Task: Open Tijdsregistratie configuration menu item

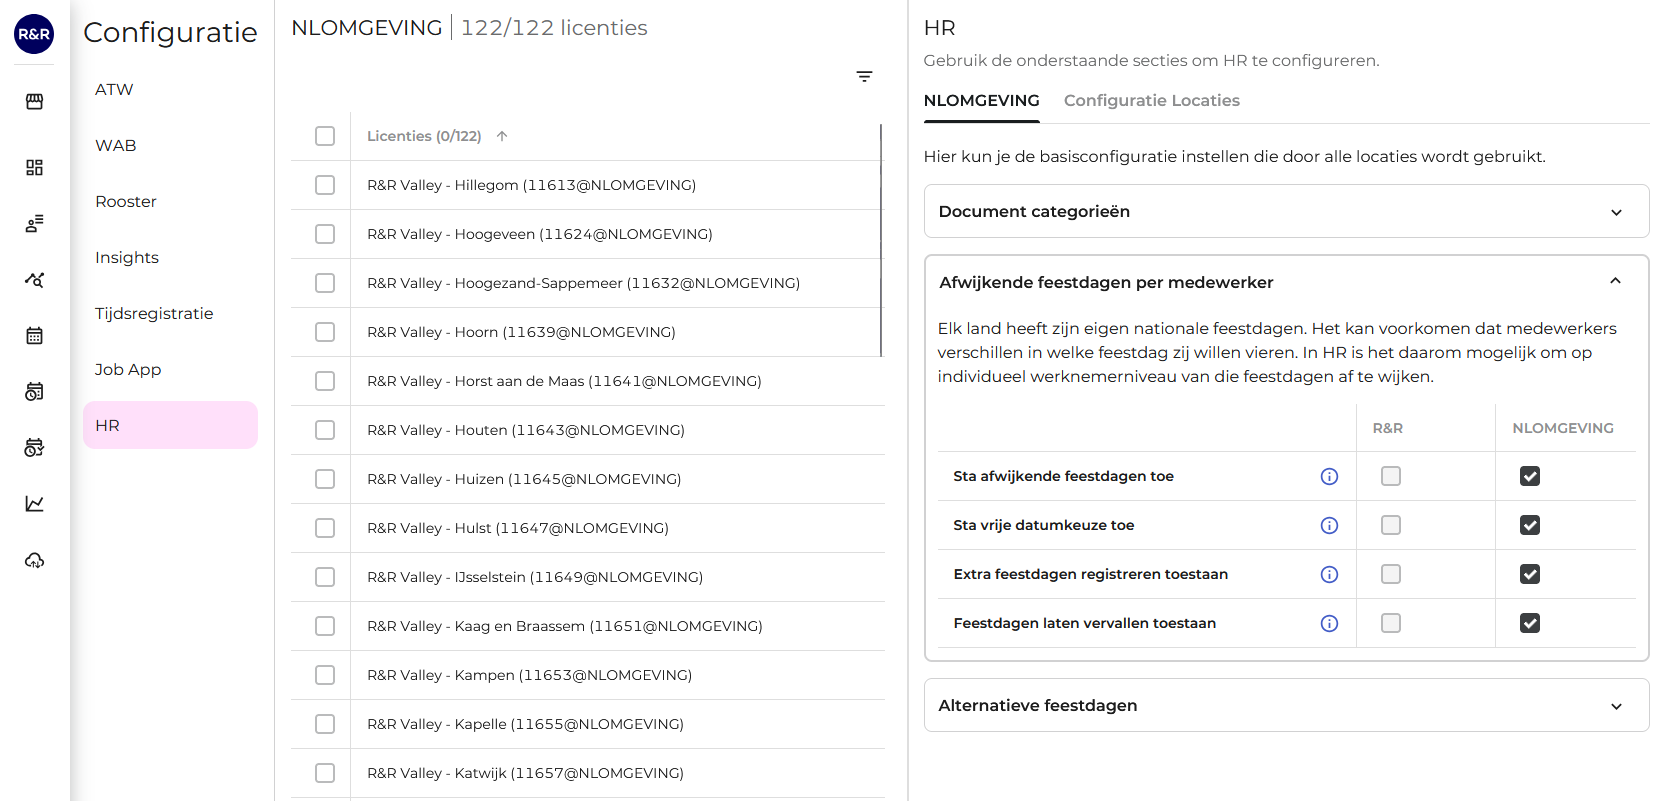Action: coord(170,313)
